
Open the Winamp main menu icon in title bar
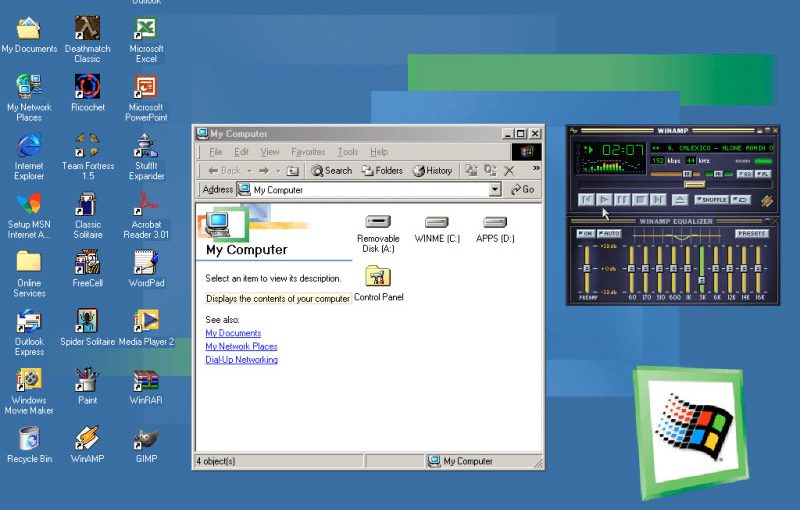[x=573, y=131]
